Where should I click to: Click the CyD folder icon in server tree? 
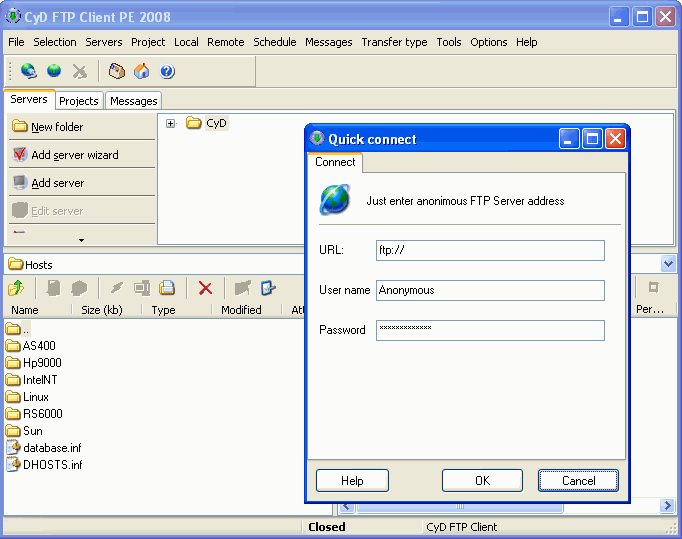click(x=194, y=123)
